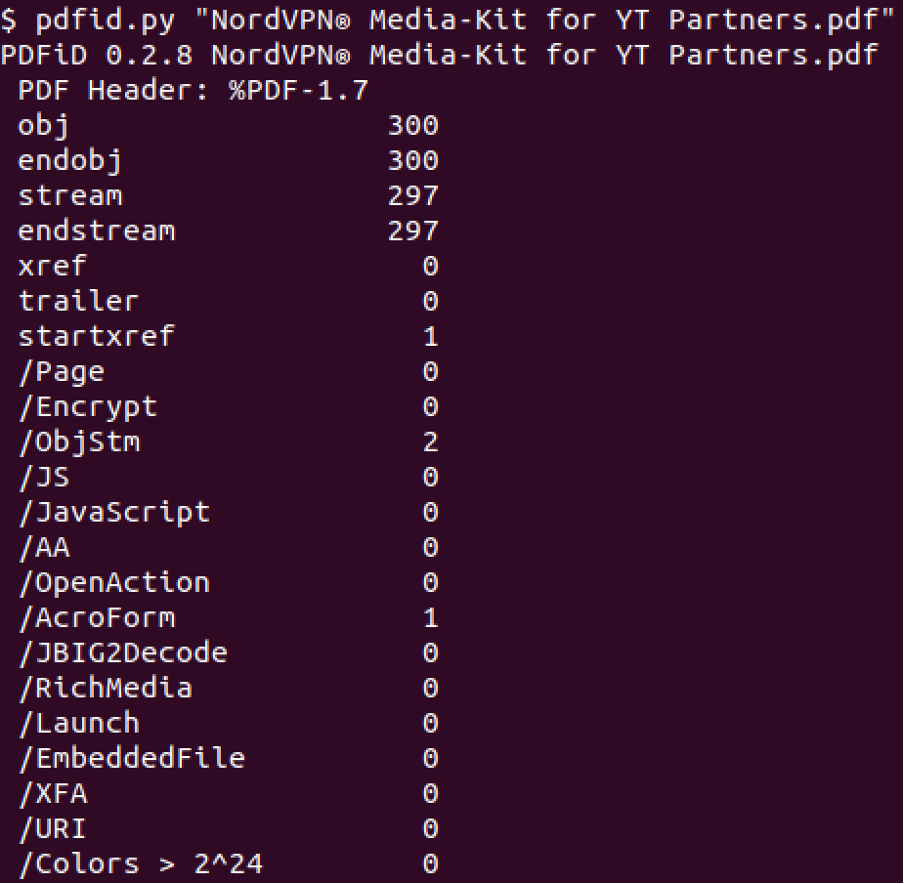
Task: Select the startxref count value
Action: coord(431,337)
